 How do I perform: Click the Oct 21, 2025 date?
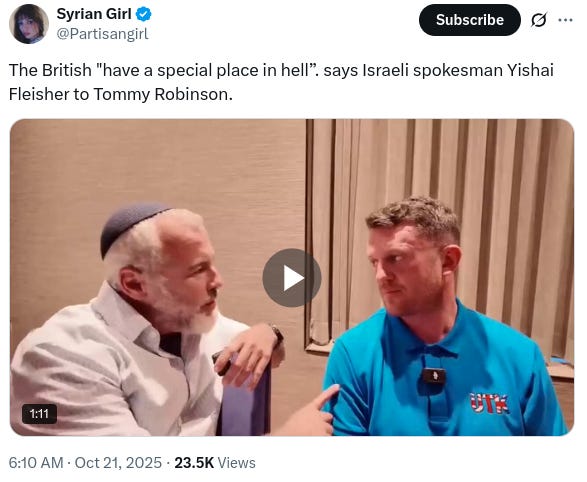[x=118, y=463]
